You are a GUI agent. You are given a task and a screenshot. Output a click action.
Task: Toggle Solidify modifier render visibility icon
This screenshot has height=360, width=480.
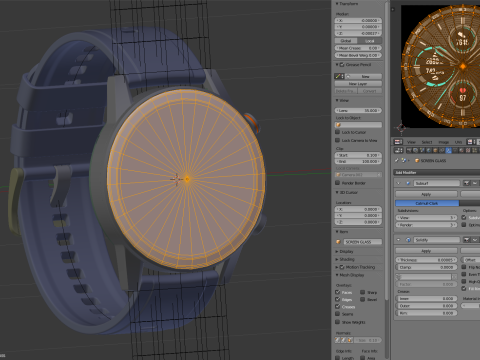[x=467, y=240]
